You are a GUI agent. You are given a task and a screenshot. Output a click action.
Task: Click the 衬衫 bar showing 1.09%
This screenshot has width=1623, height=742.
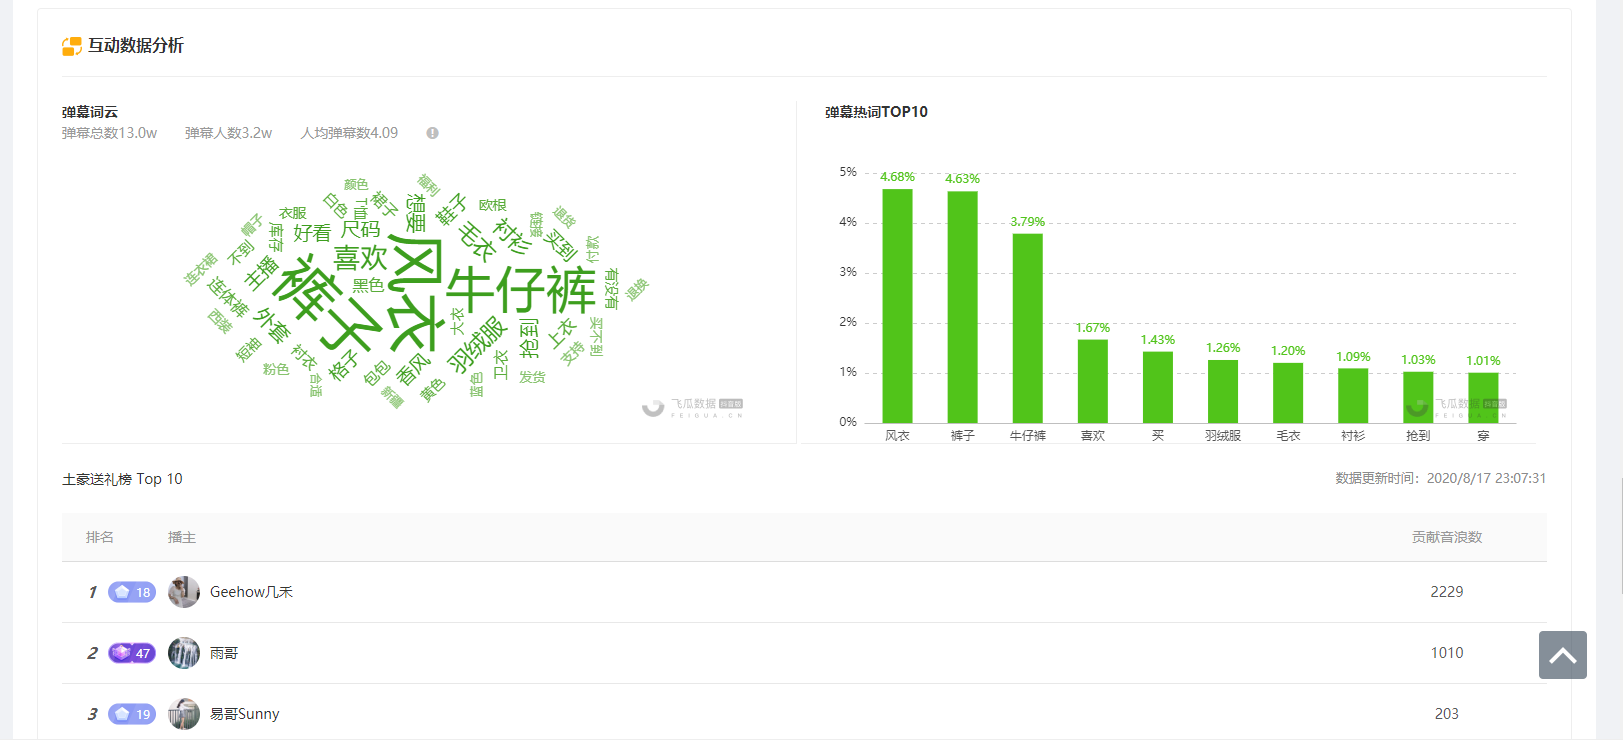point(1353,396)
